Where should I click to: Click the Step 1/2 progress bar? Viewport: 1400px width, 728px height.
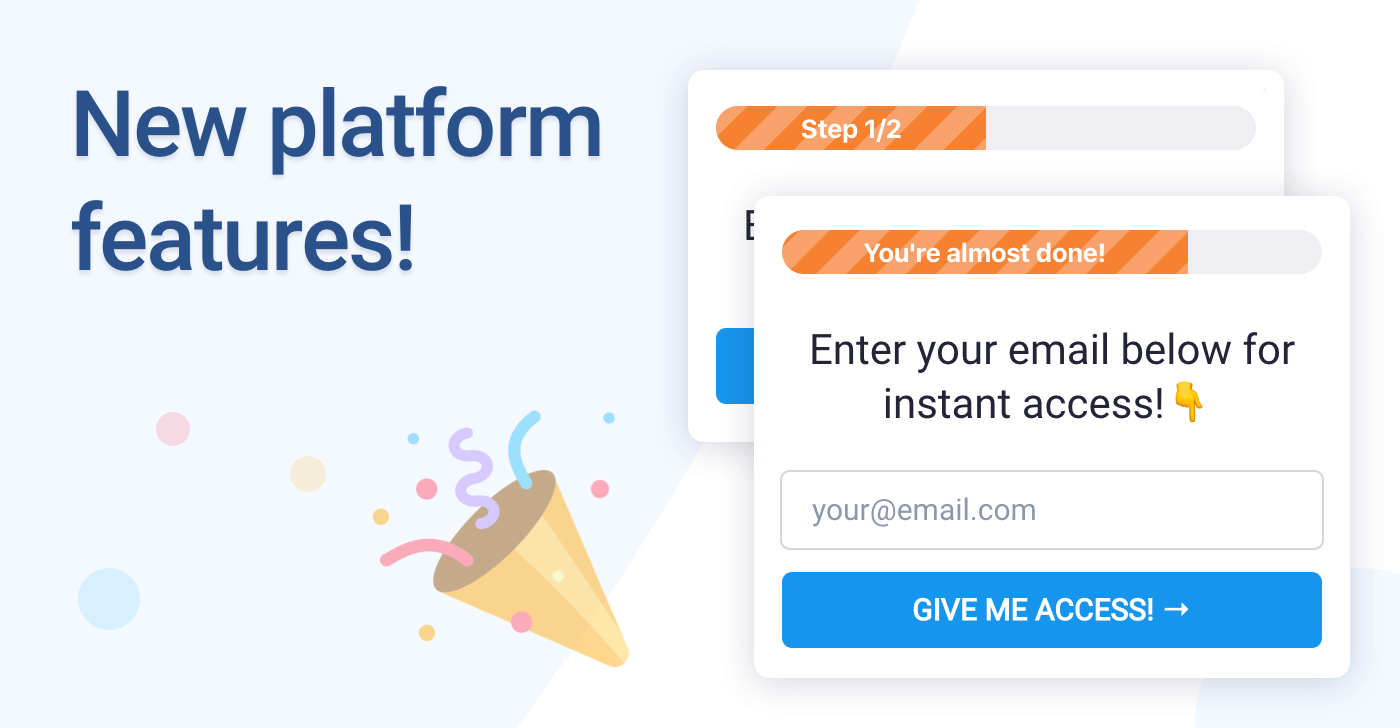986,128
